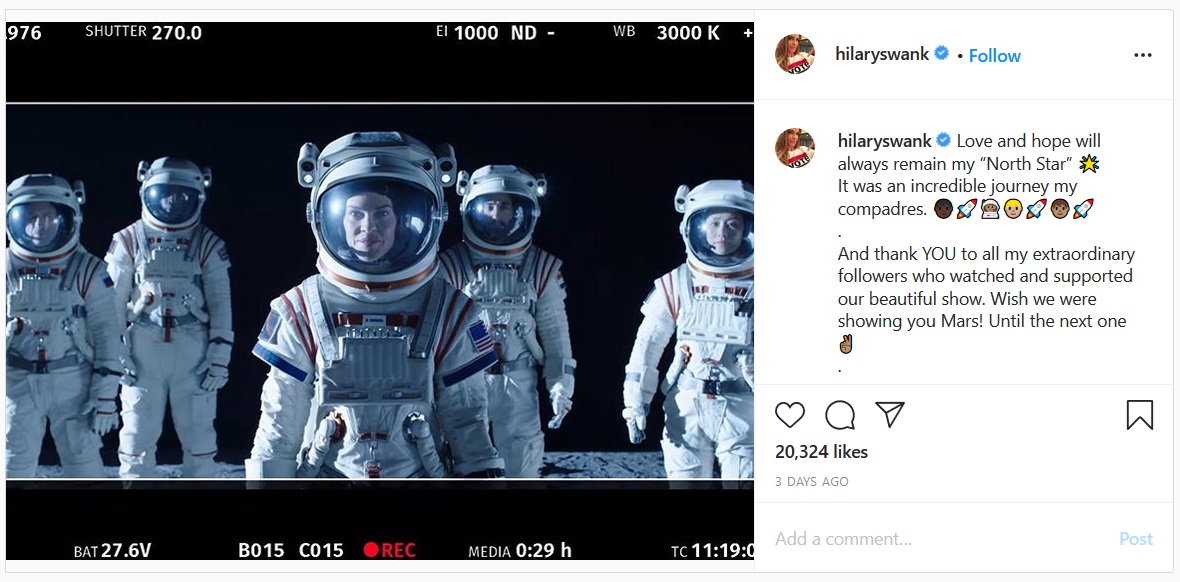View the caption profile picture
Viewport: 1180px width, 582px height.
(795, 148)
